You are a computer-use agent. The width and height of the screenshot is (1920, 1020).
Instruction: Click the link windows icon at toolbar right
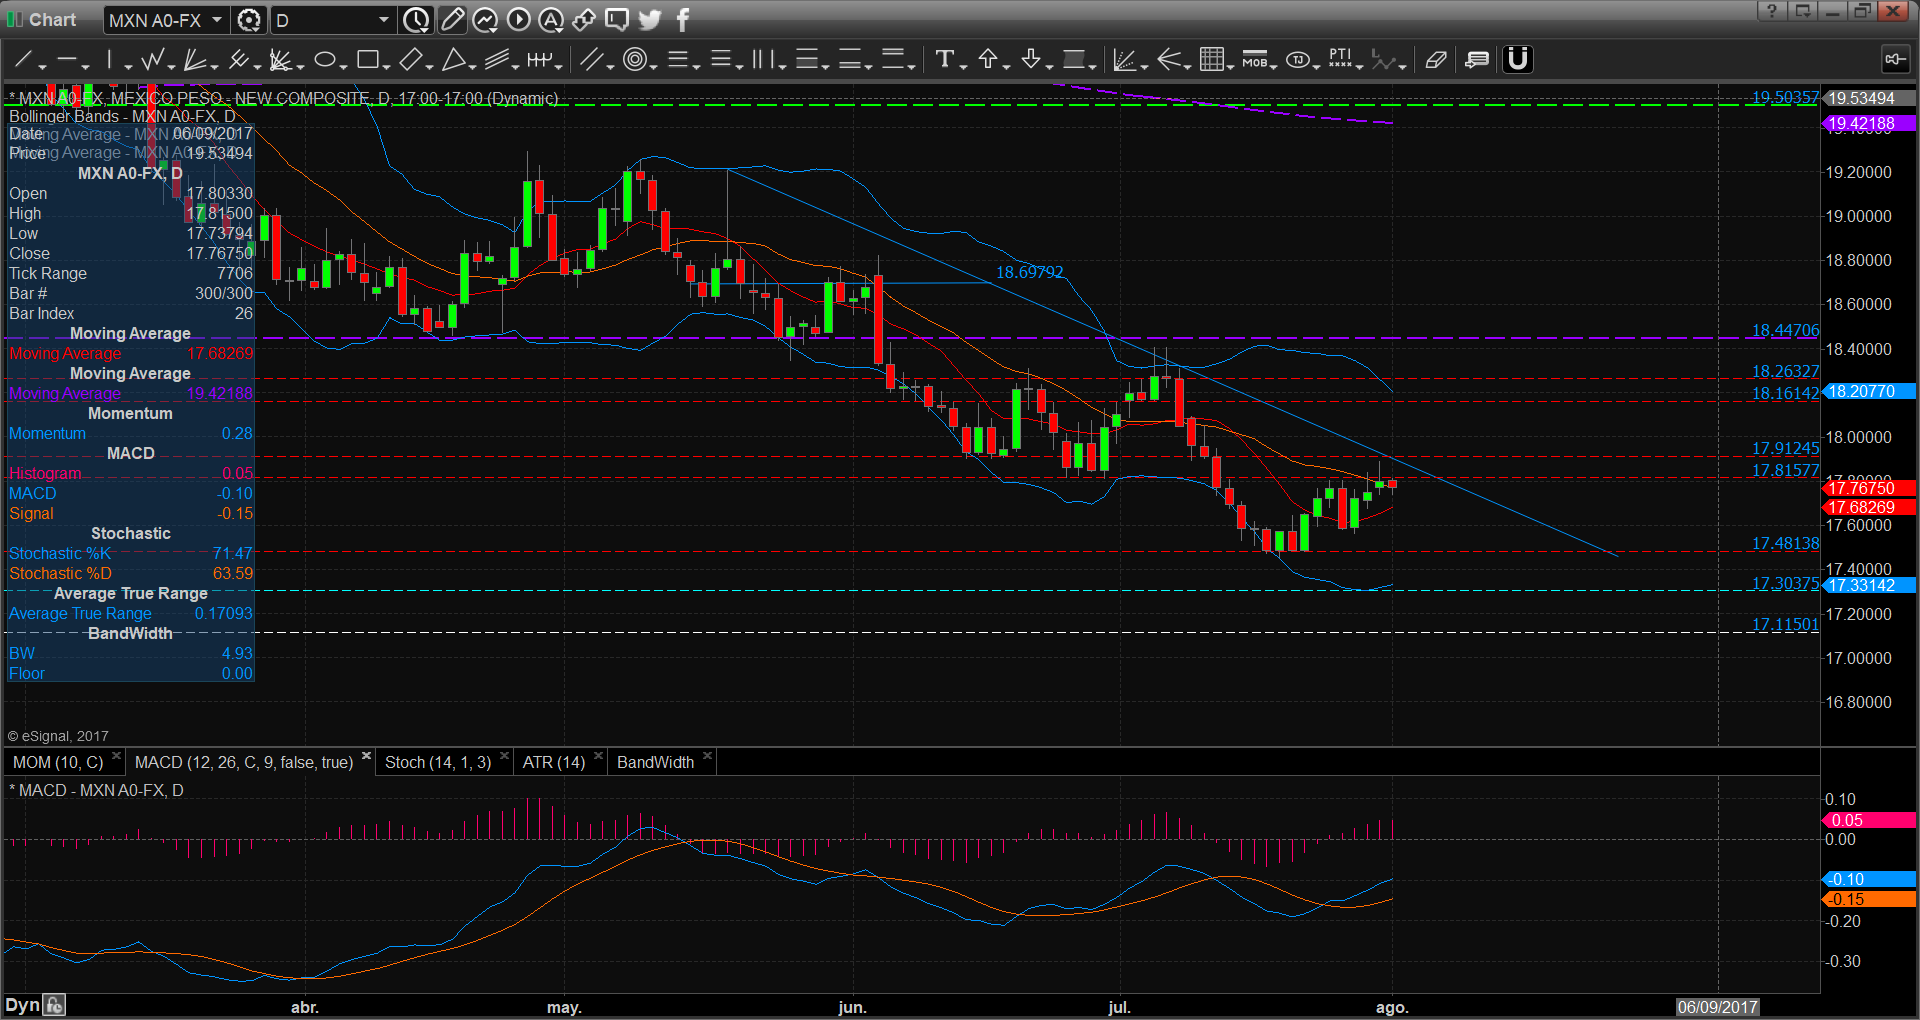1895,60
